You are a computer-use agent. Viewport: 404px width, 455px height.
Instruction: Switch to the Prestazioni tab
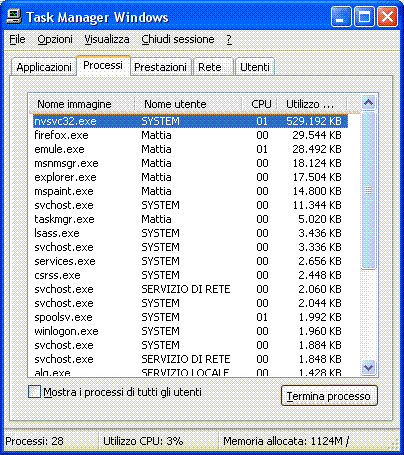[160, 67]
